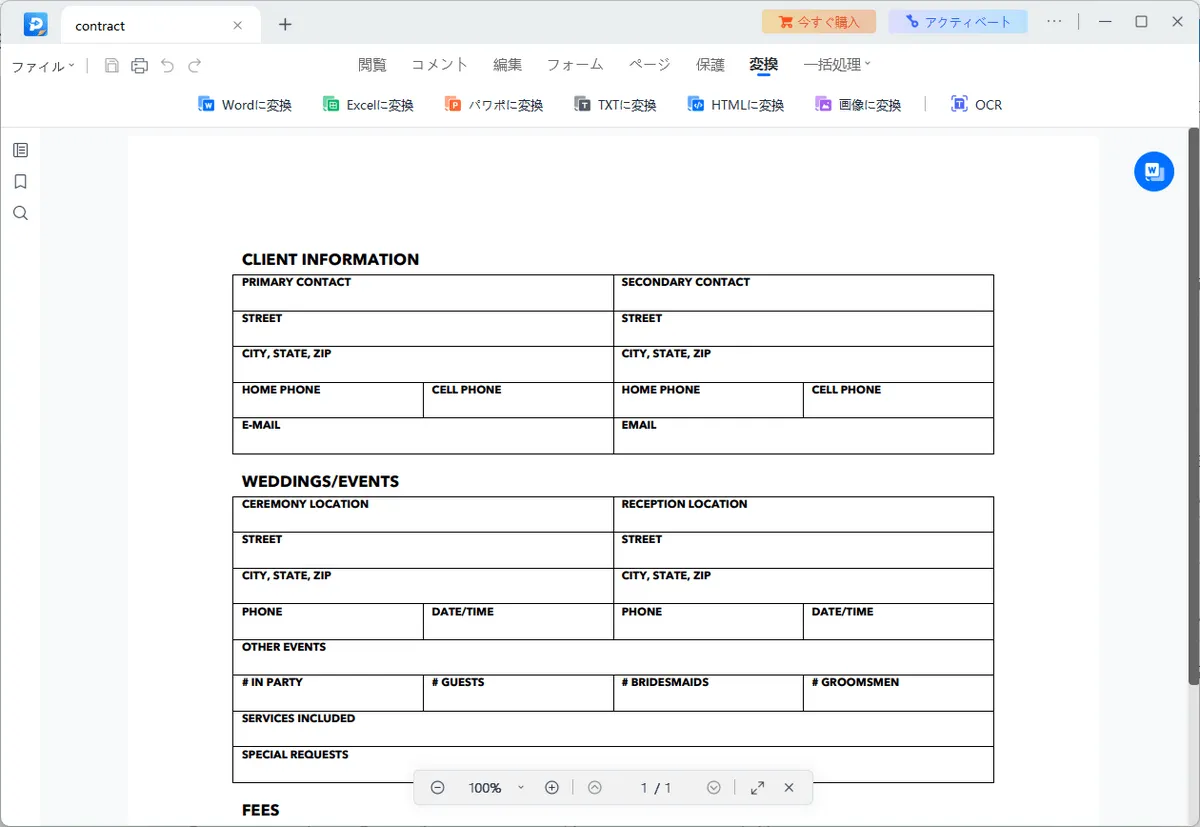Select the 変換 tab
Viewport: 1200px width, 827px height.
(x=763, y=65)
